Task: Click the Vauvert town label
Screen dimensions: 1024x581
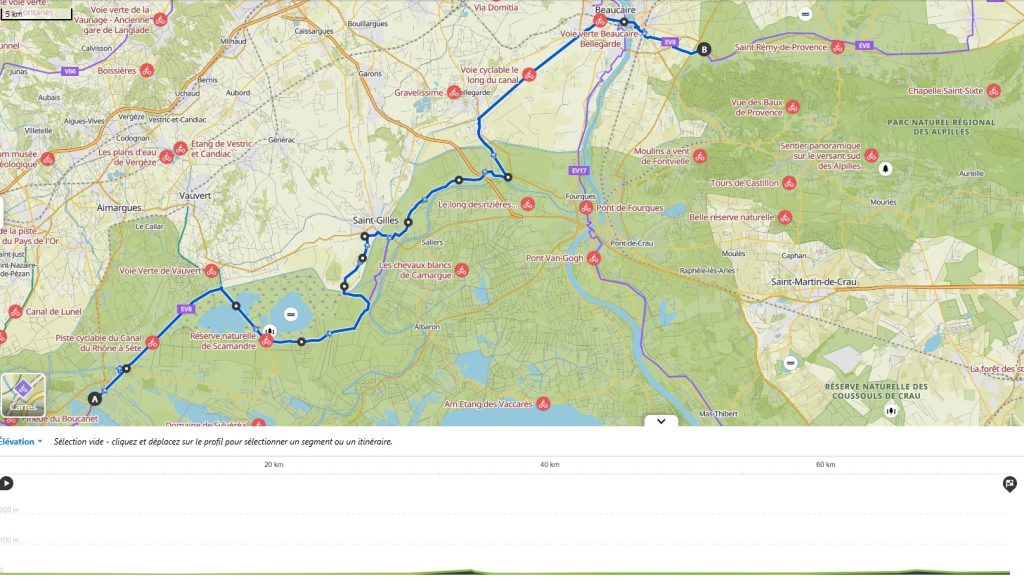Action: pyautogui.click(x=195, y=195)
